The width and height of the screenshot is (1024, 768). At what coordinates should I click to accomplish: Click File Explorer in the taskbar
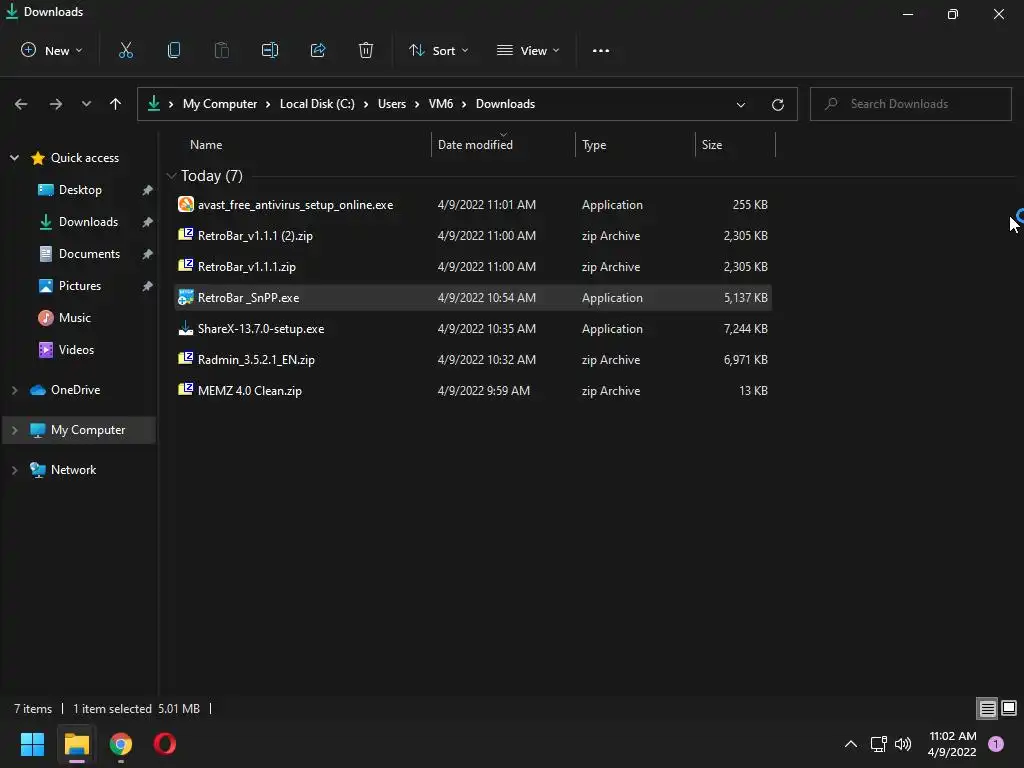[x=76, y=744]
